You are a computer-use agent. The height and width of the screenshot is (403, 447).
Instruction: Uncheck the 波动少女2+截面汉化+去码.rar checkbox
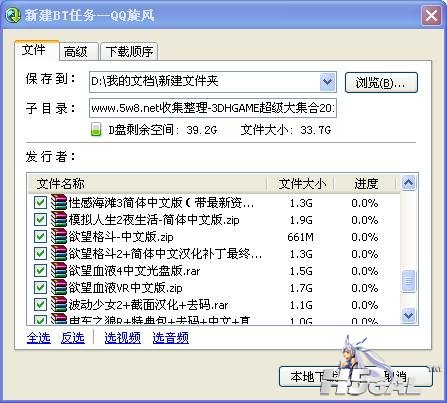point(40,304)
